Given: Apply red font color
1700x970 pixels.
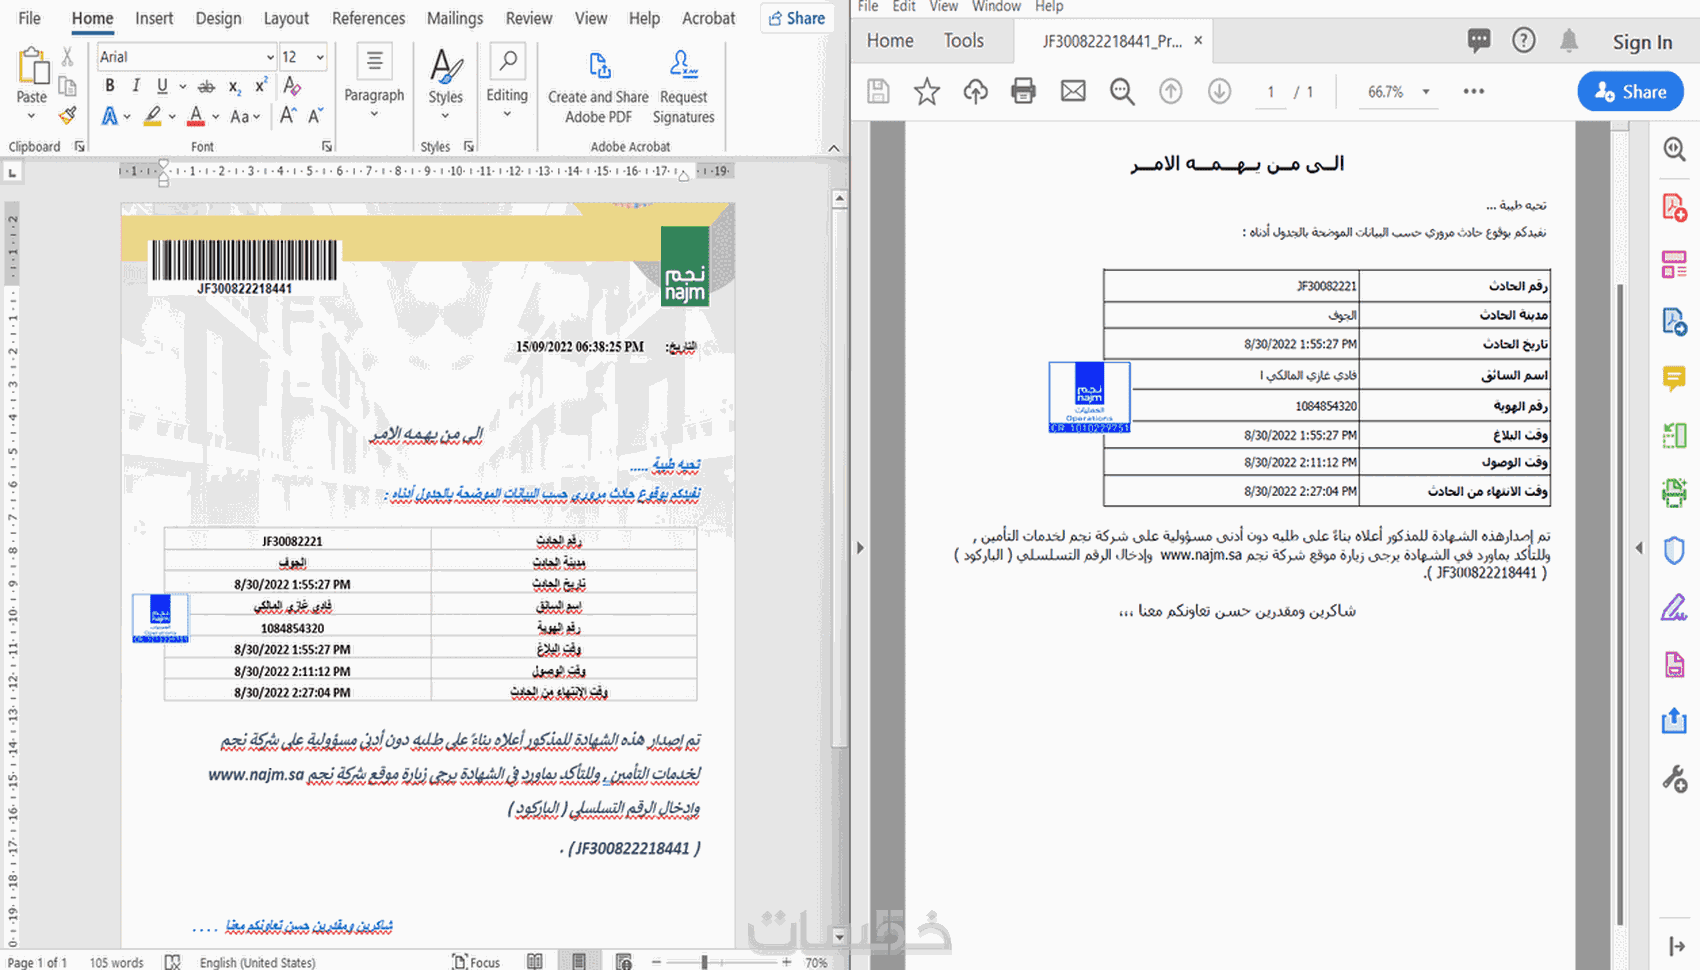Looking at the screenshot, I should [196, 116].
